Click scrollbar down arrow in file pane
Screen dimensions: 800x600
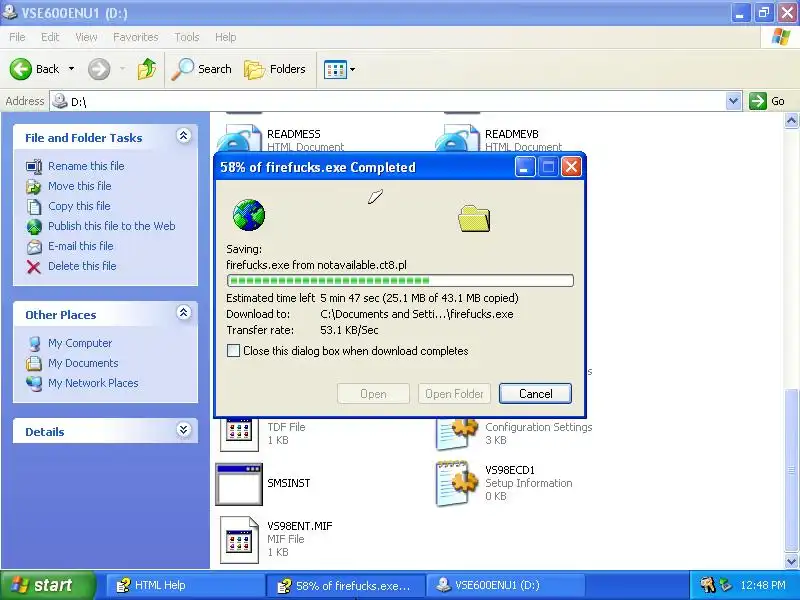click(791, 561)
